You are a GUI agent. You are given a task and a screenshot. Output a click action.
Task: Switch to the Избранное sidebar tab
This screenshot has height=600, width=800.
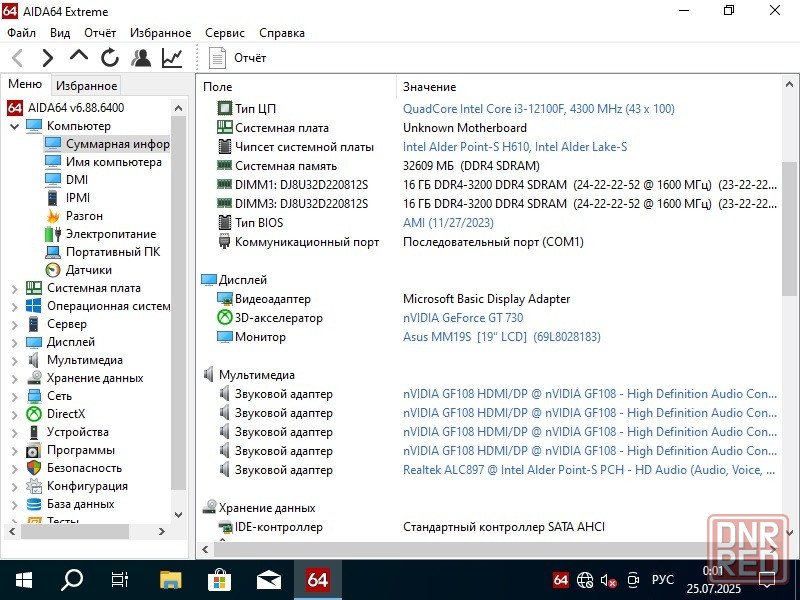[x=86, y=85]
